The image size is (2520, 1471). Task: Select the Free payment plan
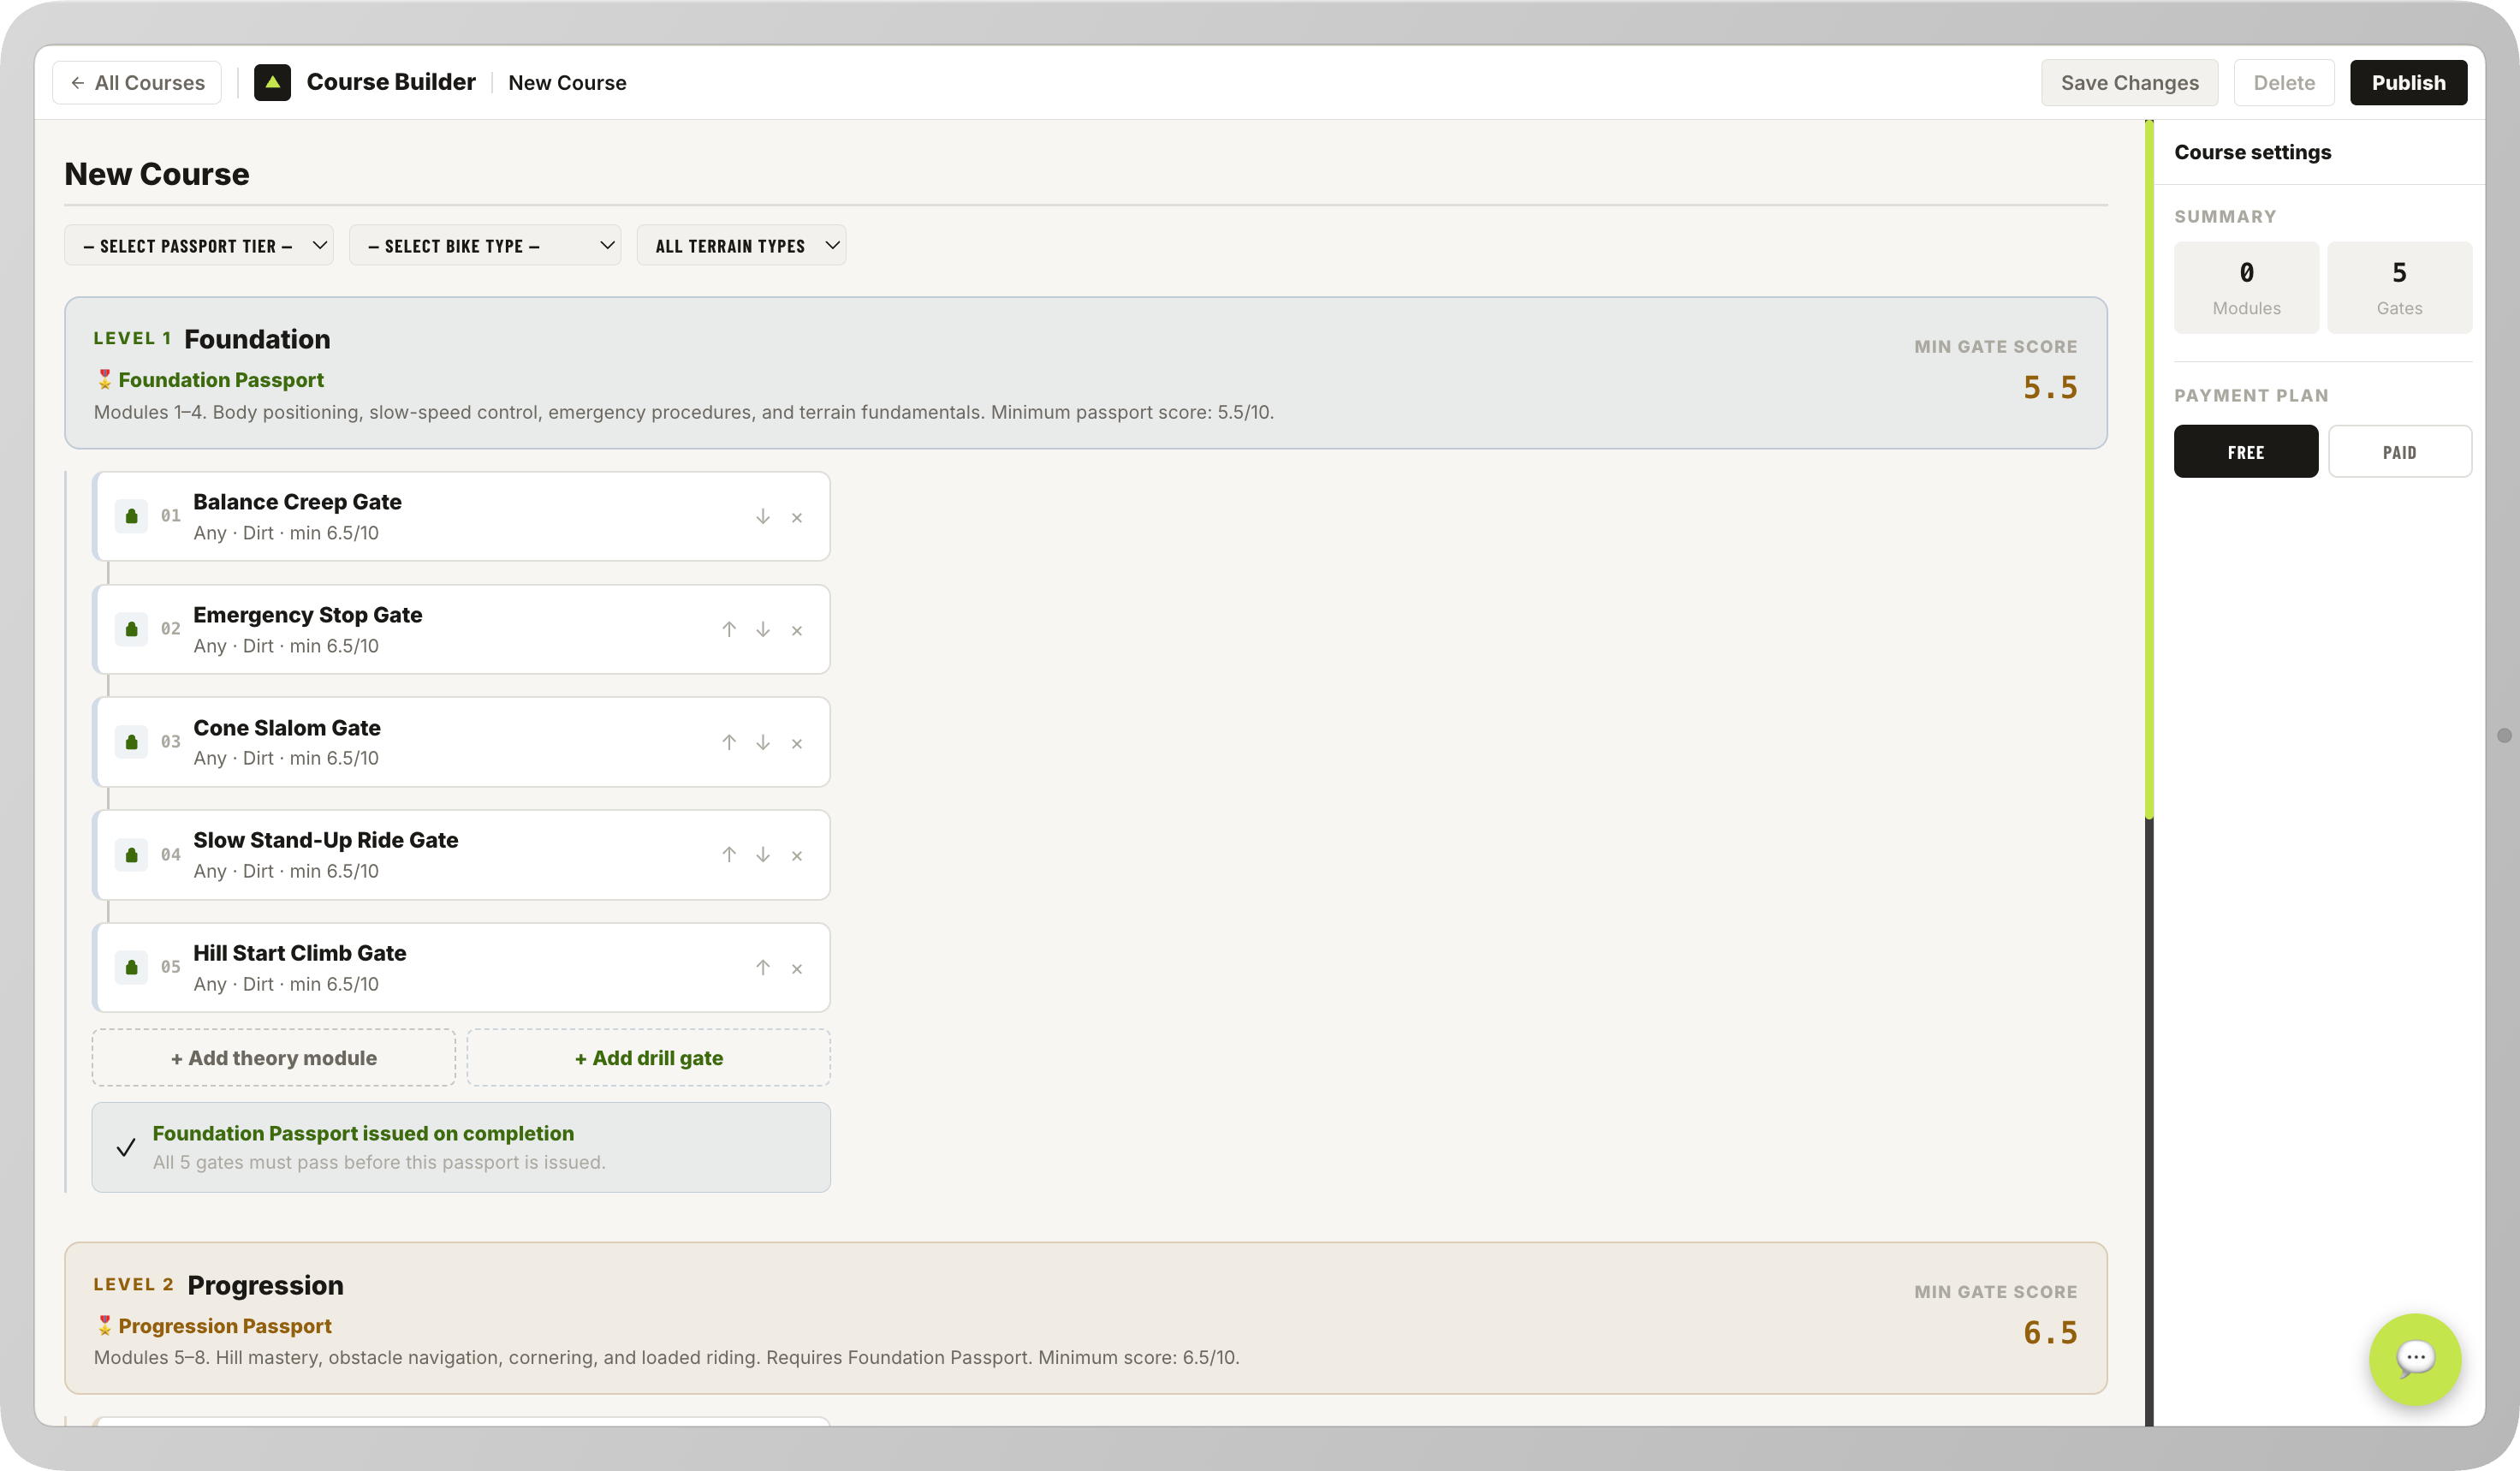tap(2245, 452)
